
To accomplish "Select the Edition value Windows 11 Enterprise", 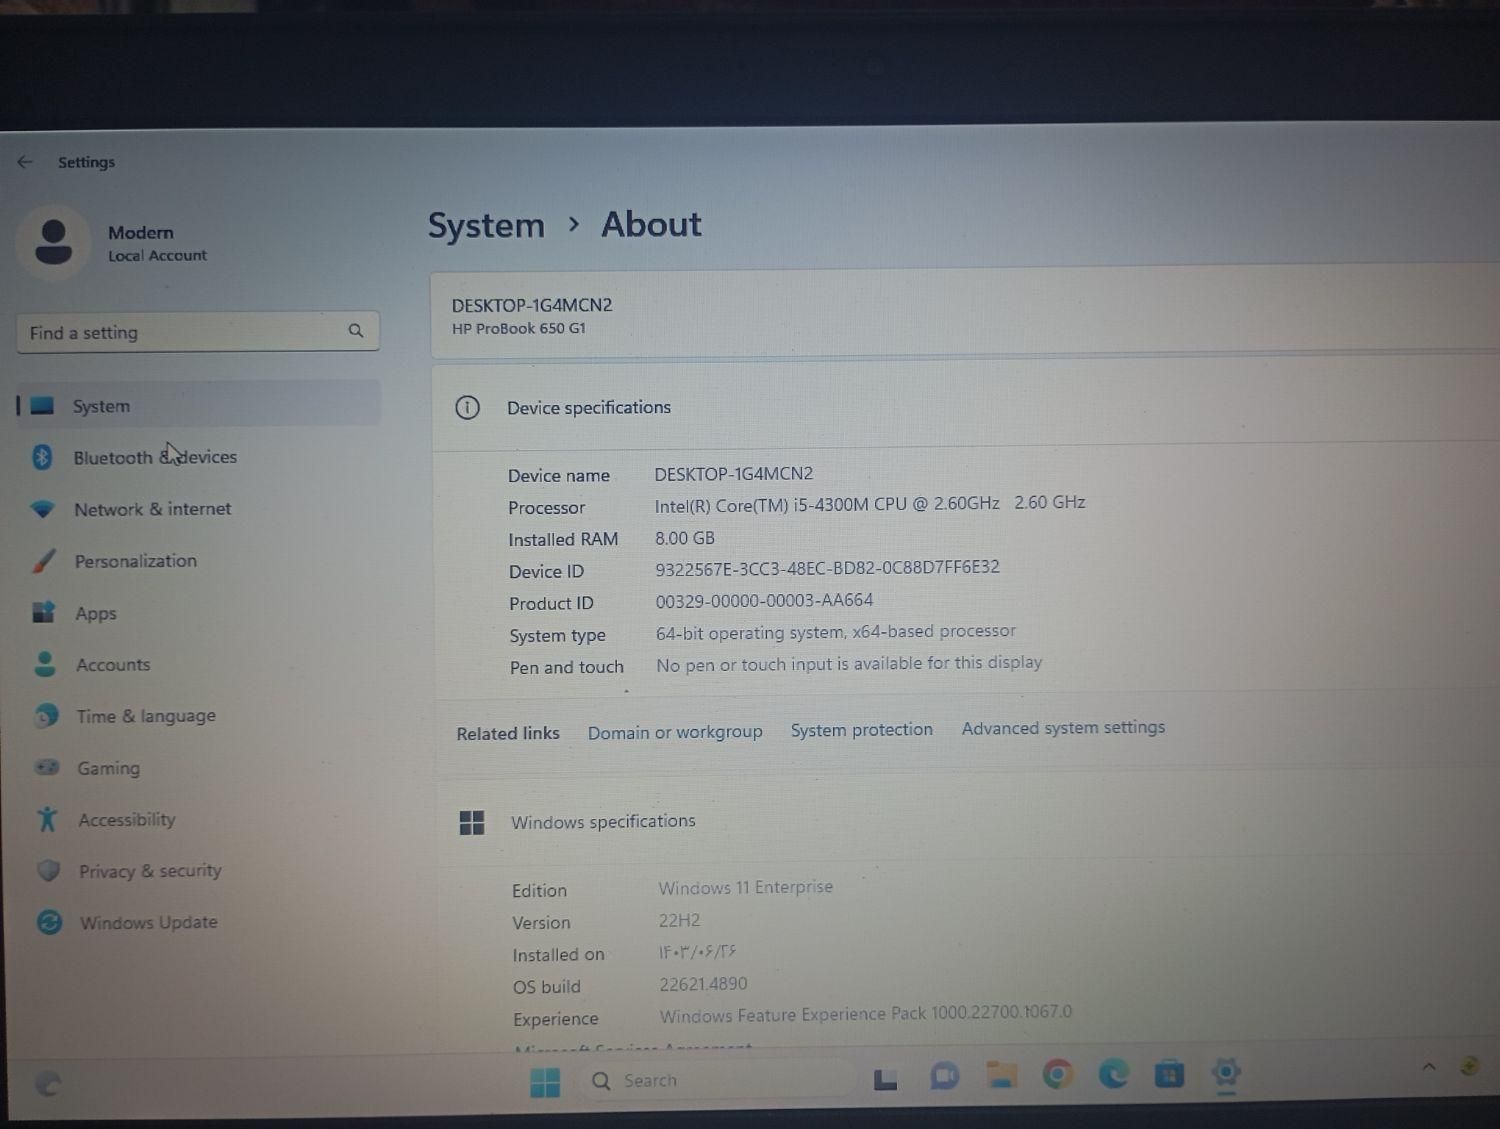I will tap(745, 887).
